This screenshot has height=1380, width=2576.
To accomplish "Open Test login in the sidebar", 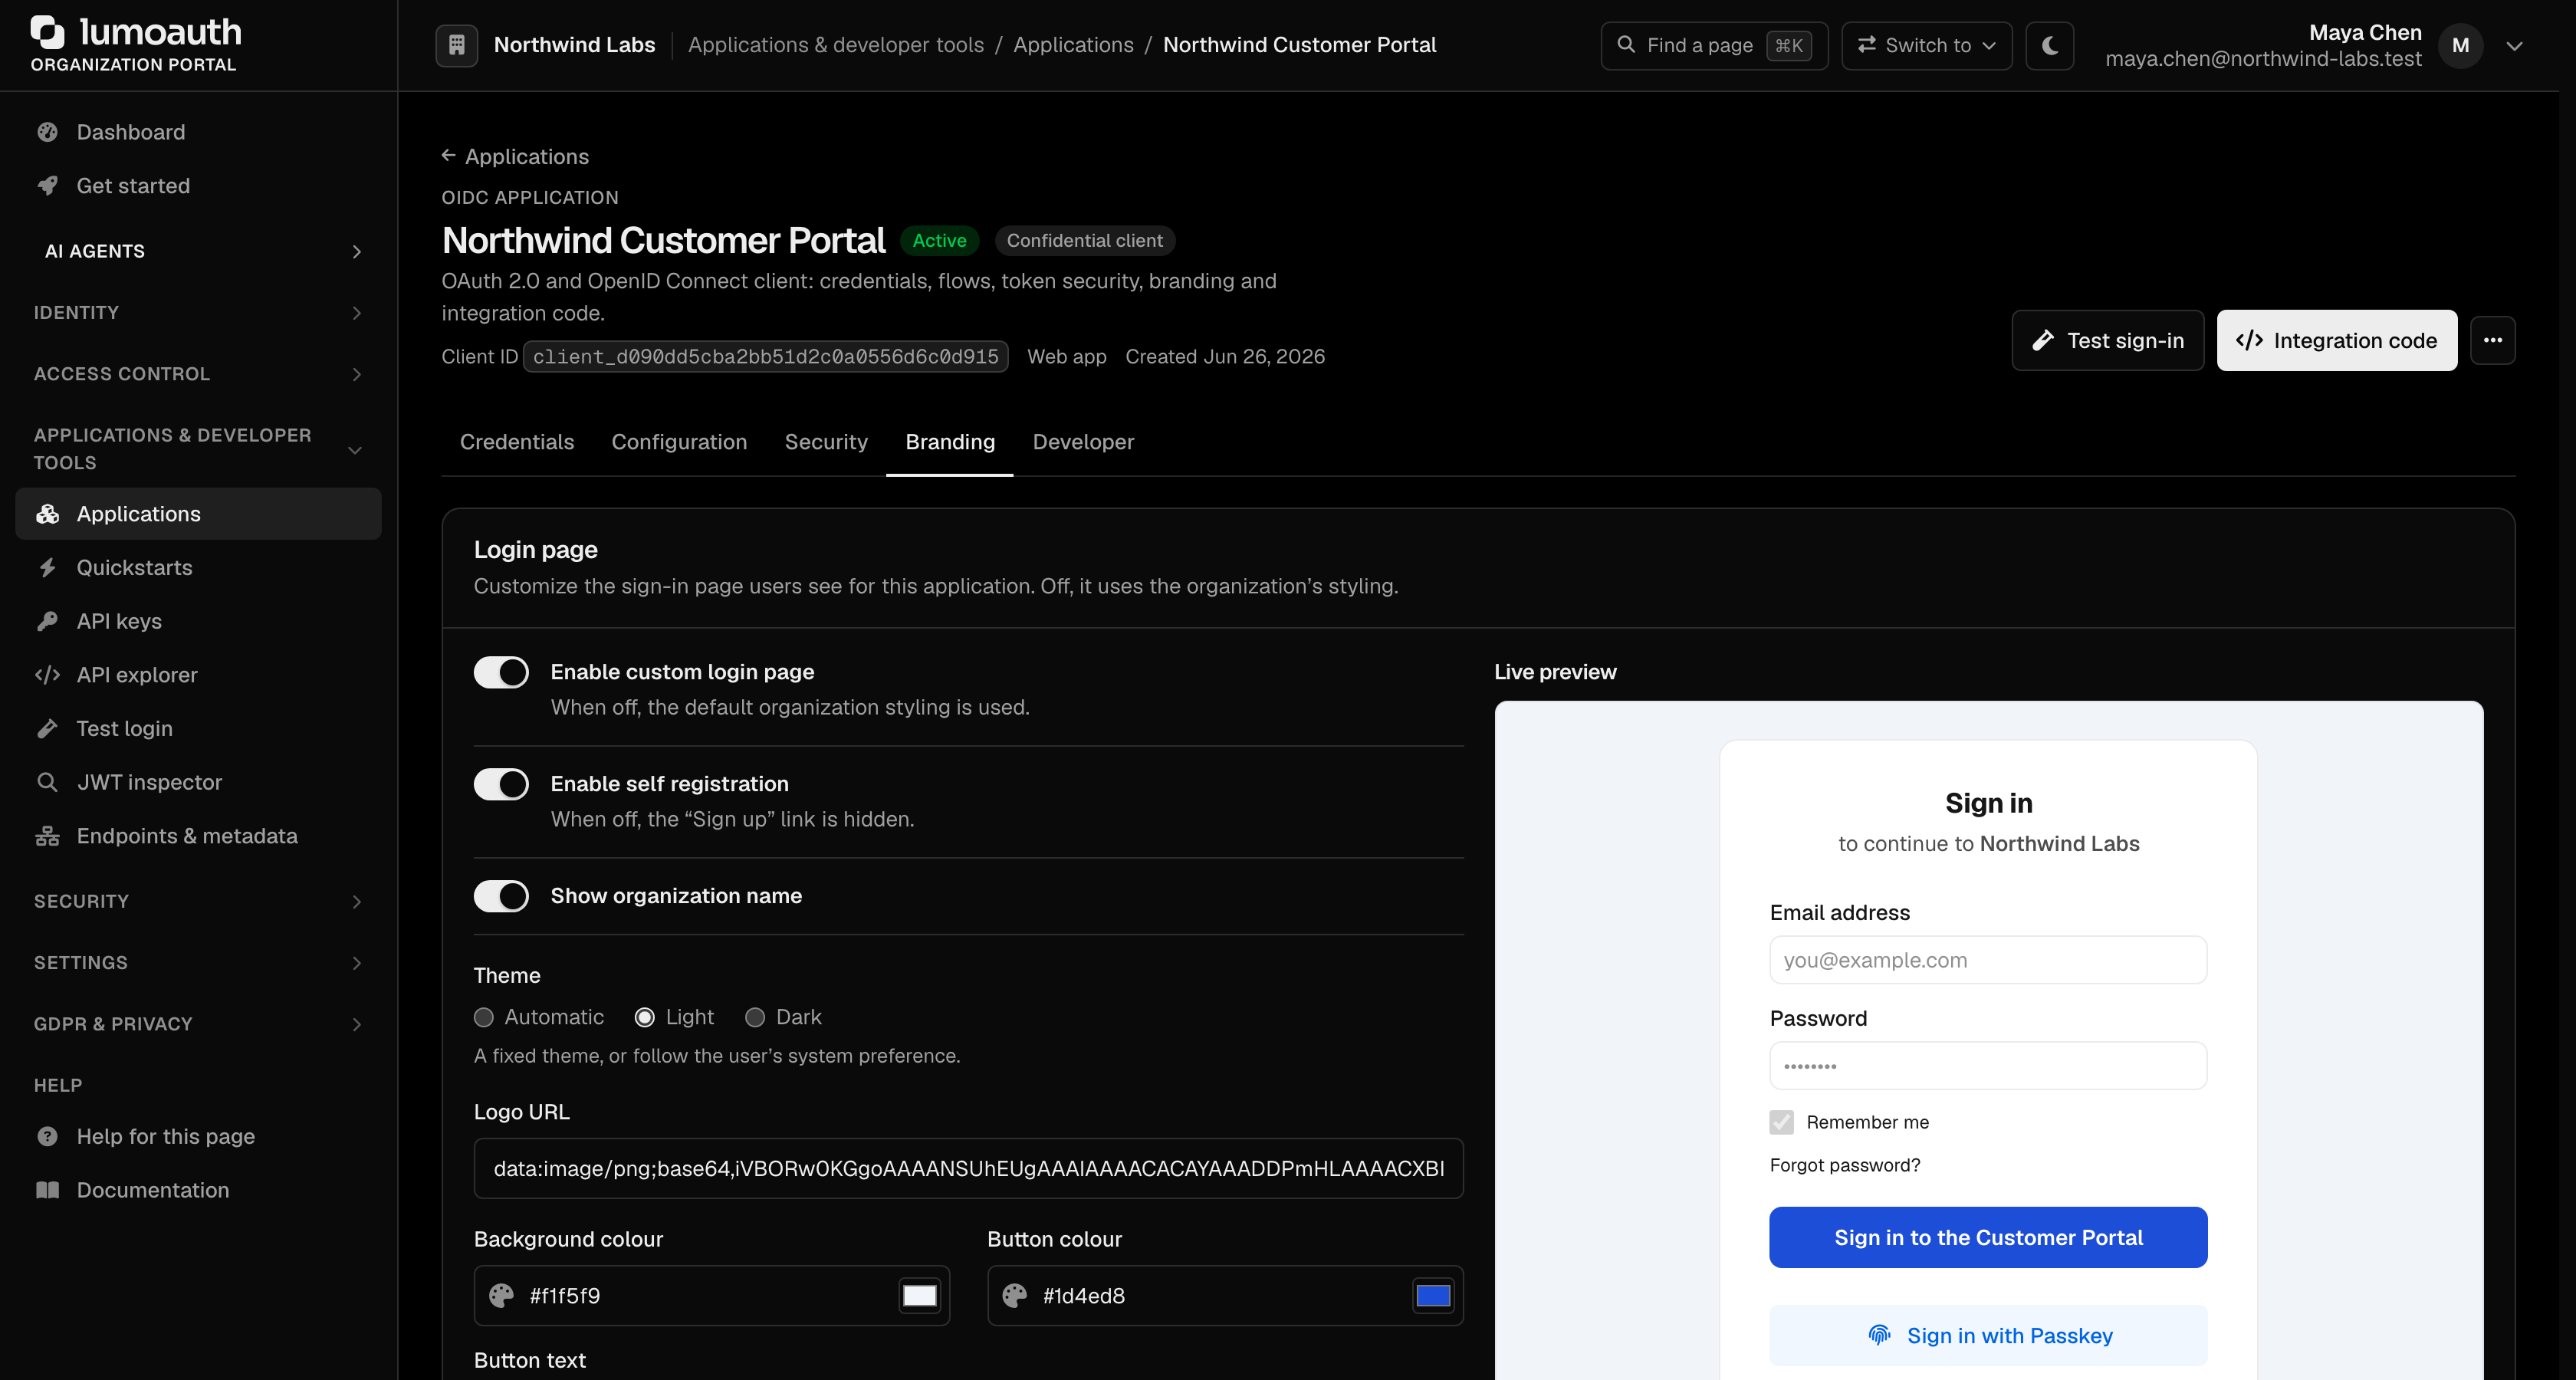I will [x=198, y=728].
